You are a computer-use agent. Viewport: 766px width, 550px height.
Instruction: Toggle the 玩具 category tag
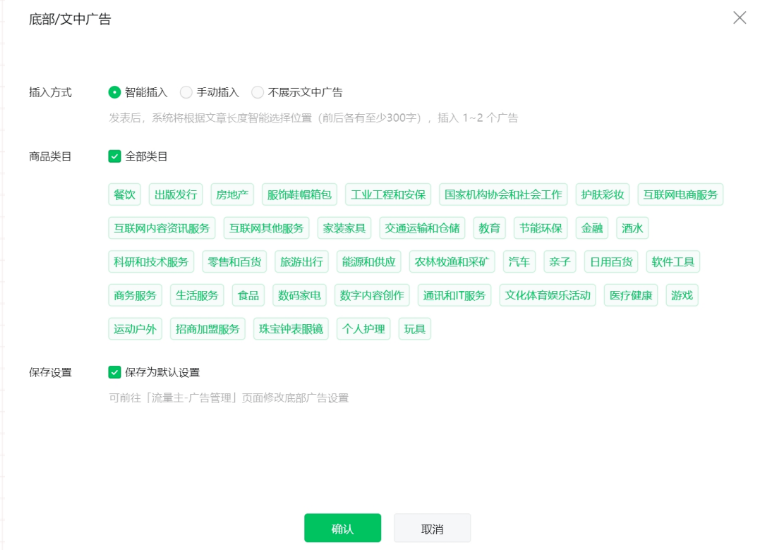coord(415,329)
